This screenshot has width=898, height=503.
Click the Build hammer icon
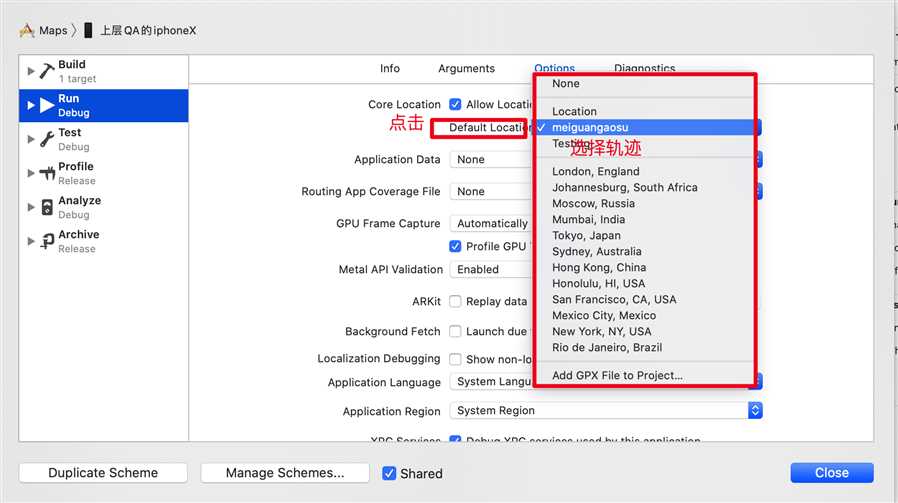(47, 71)
